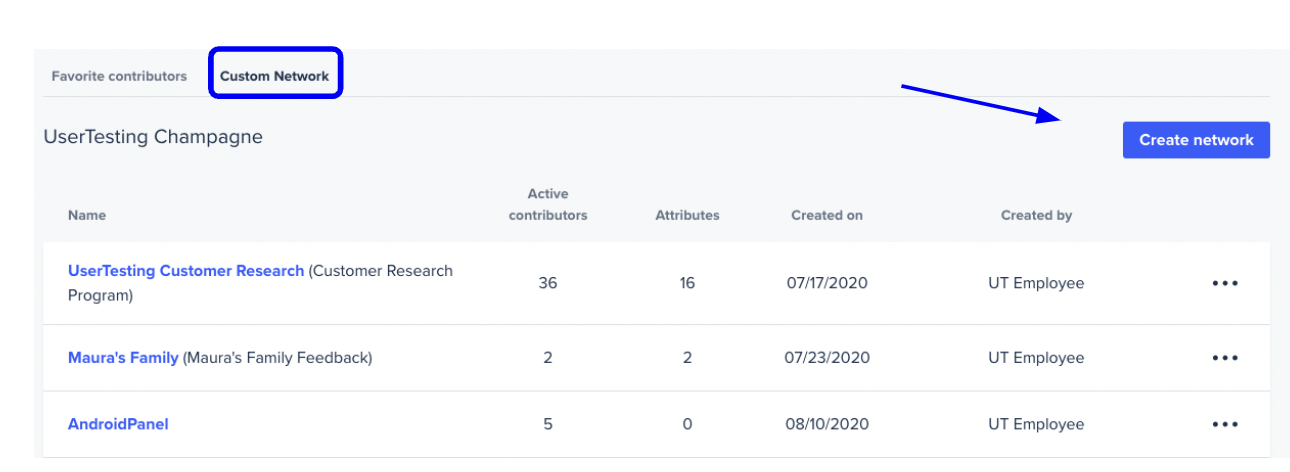The height and width of the screenshot is (472, 1290).
Task: Click the Active contributors column header
Action: 548,204
